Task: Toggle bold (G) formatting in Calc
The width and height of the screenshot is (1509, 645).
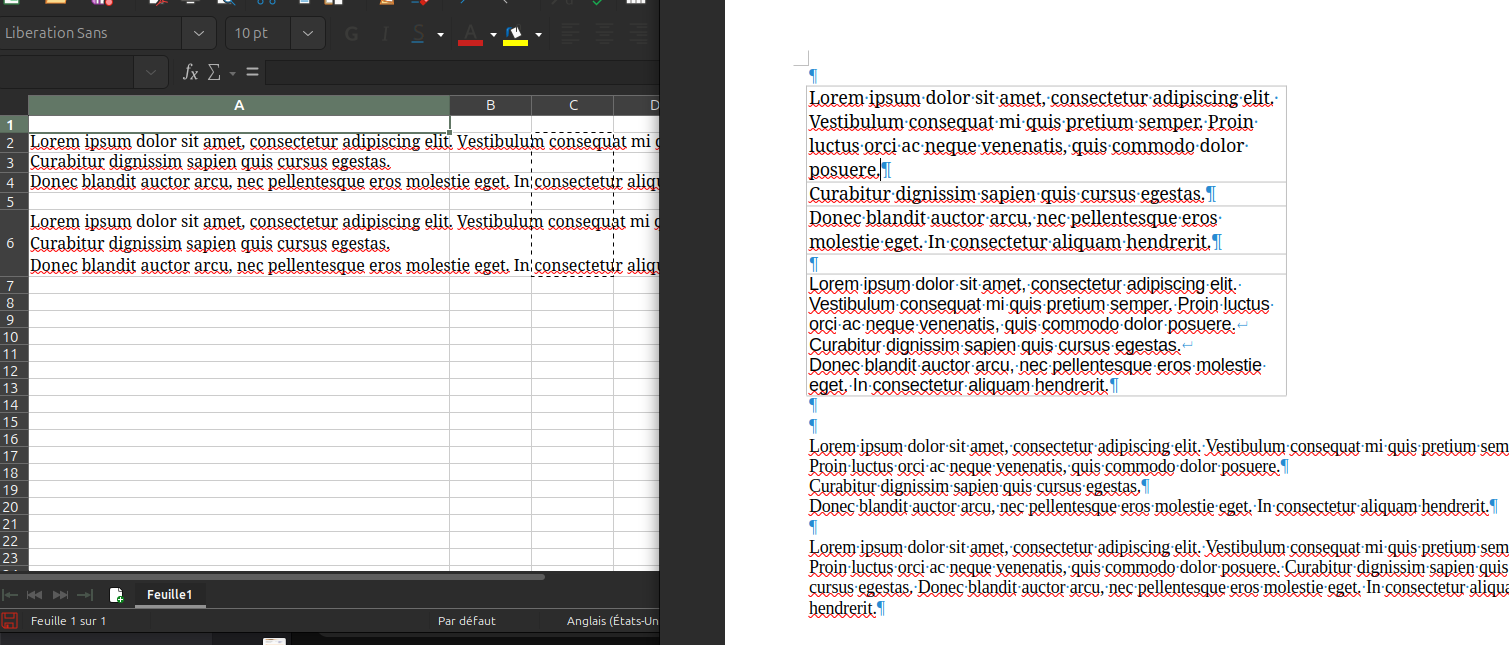Action: click(x=351, y=34)
